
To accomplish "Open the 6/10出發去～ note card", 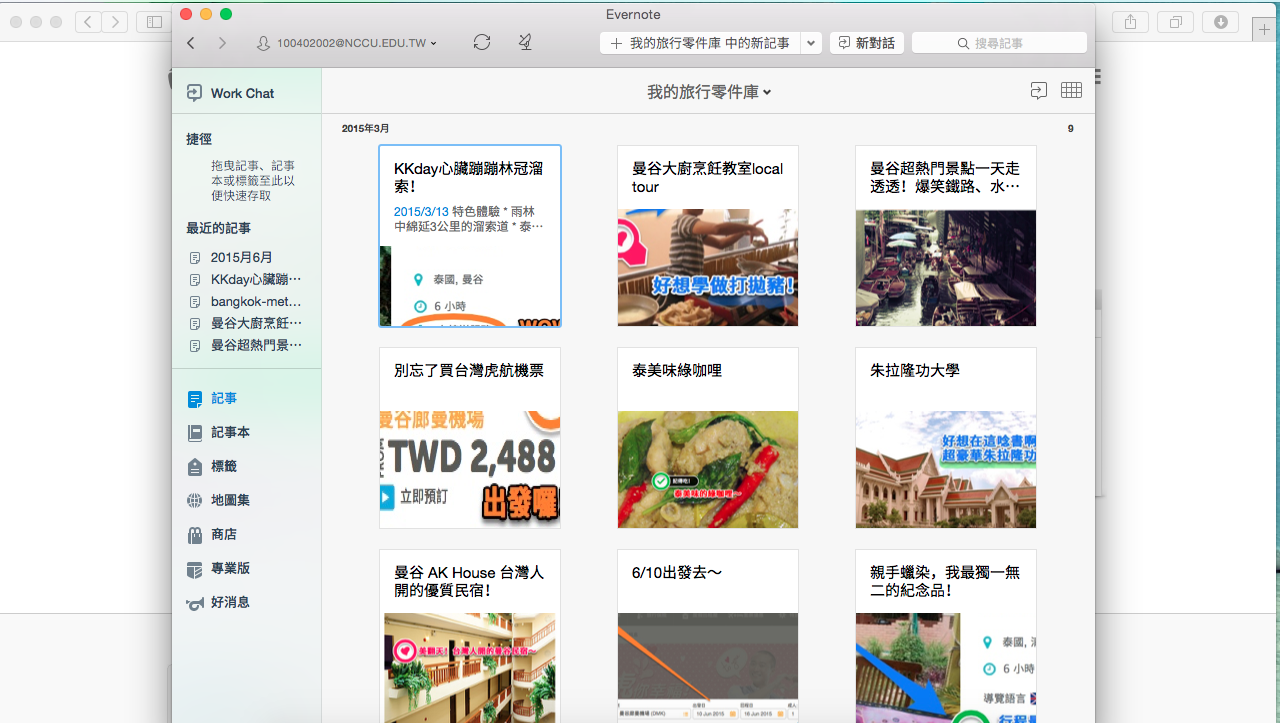I will (x=708, y=636).
